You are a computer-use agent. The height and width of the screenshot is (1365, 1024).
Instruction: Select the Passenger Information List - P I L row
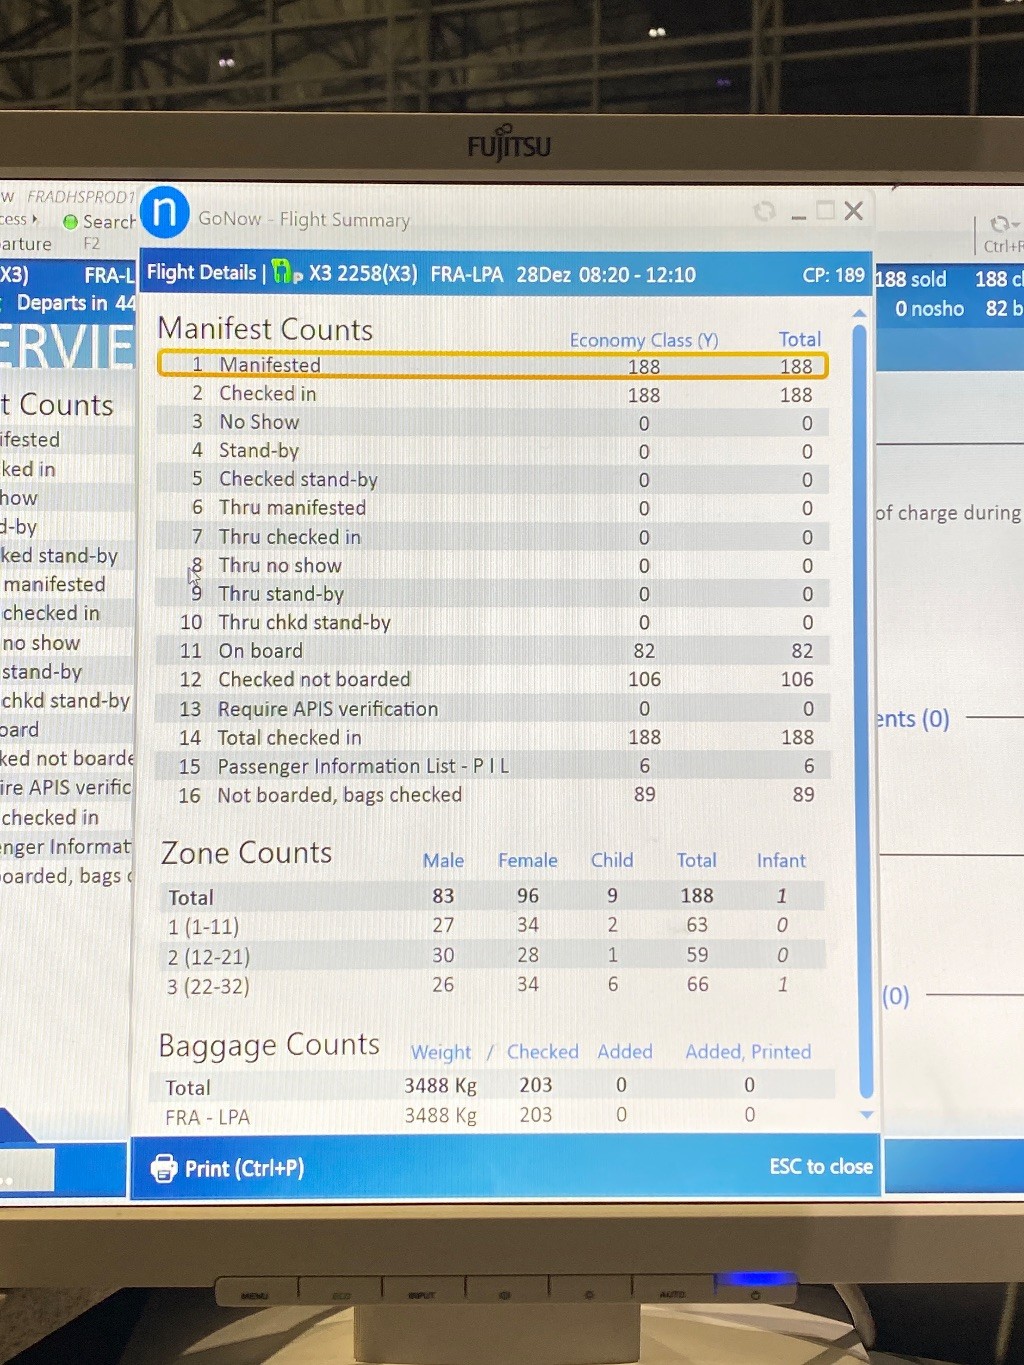click(x=492, y=766)
